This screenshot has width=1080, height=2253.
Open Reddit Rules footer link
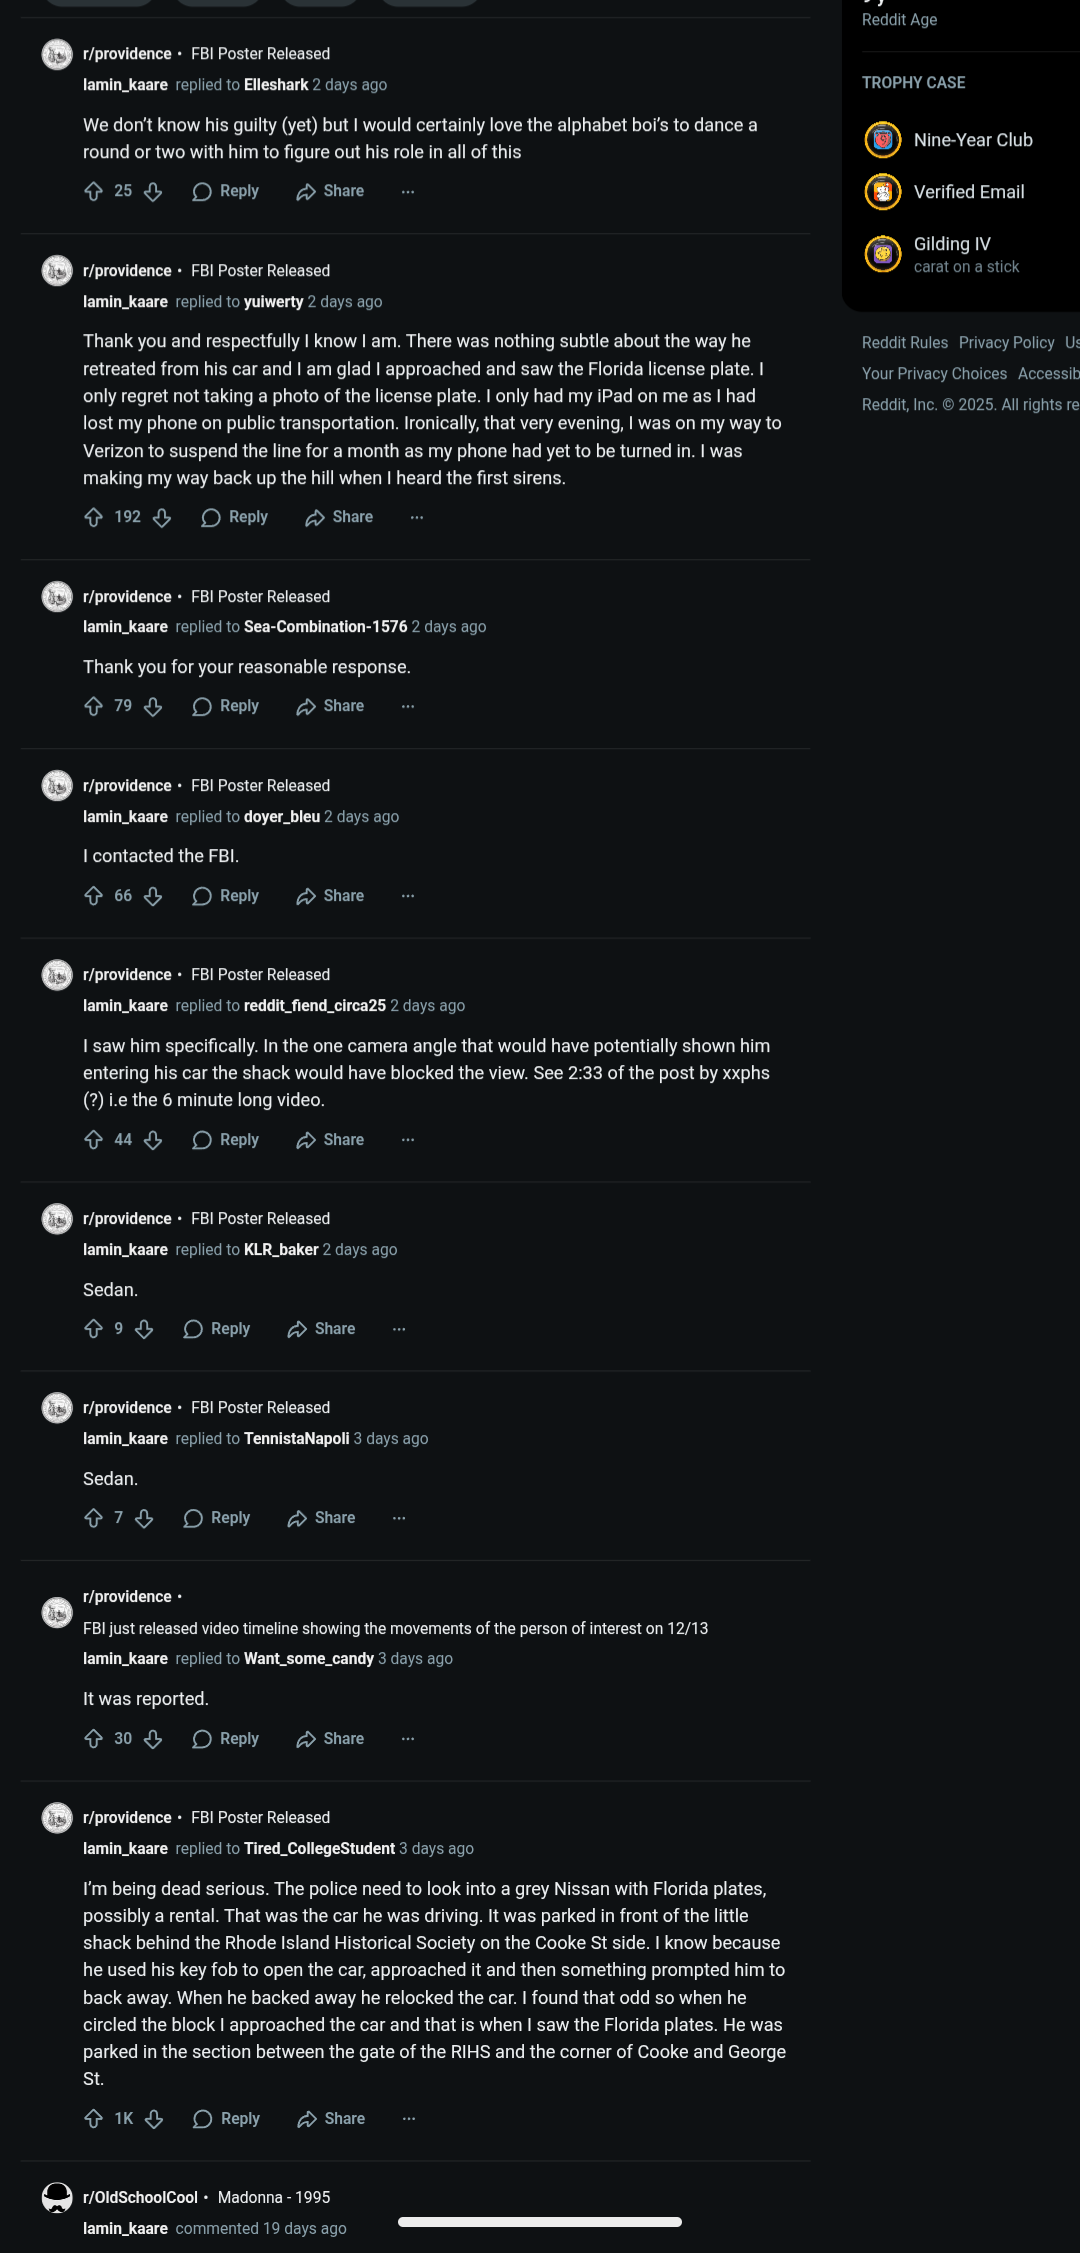(905, 343)
